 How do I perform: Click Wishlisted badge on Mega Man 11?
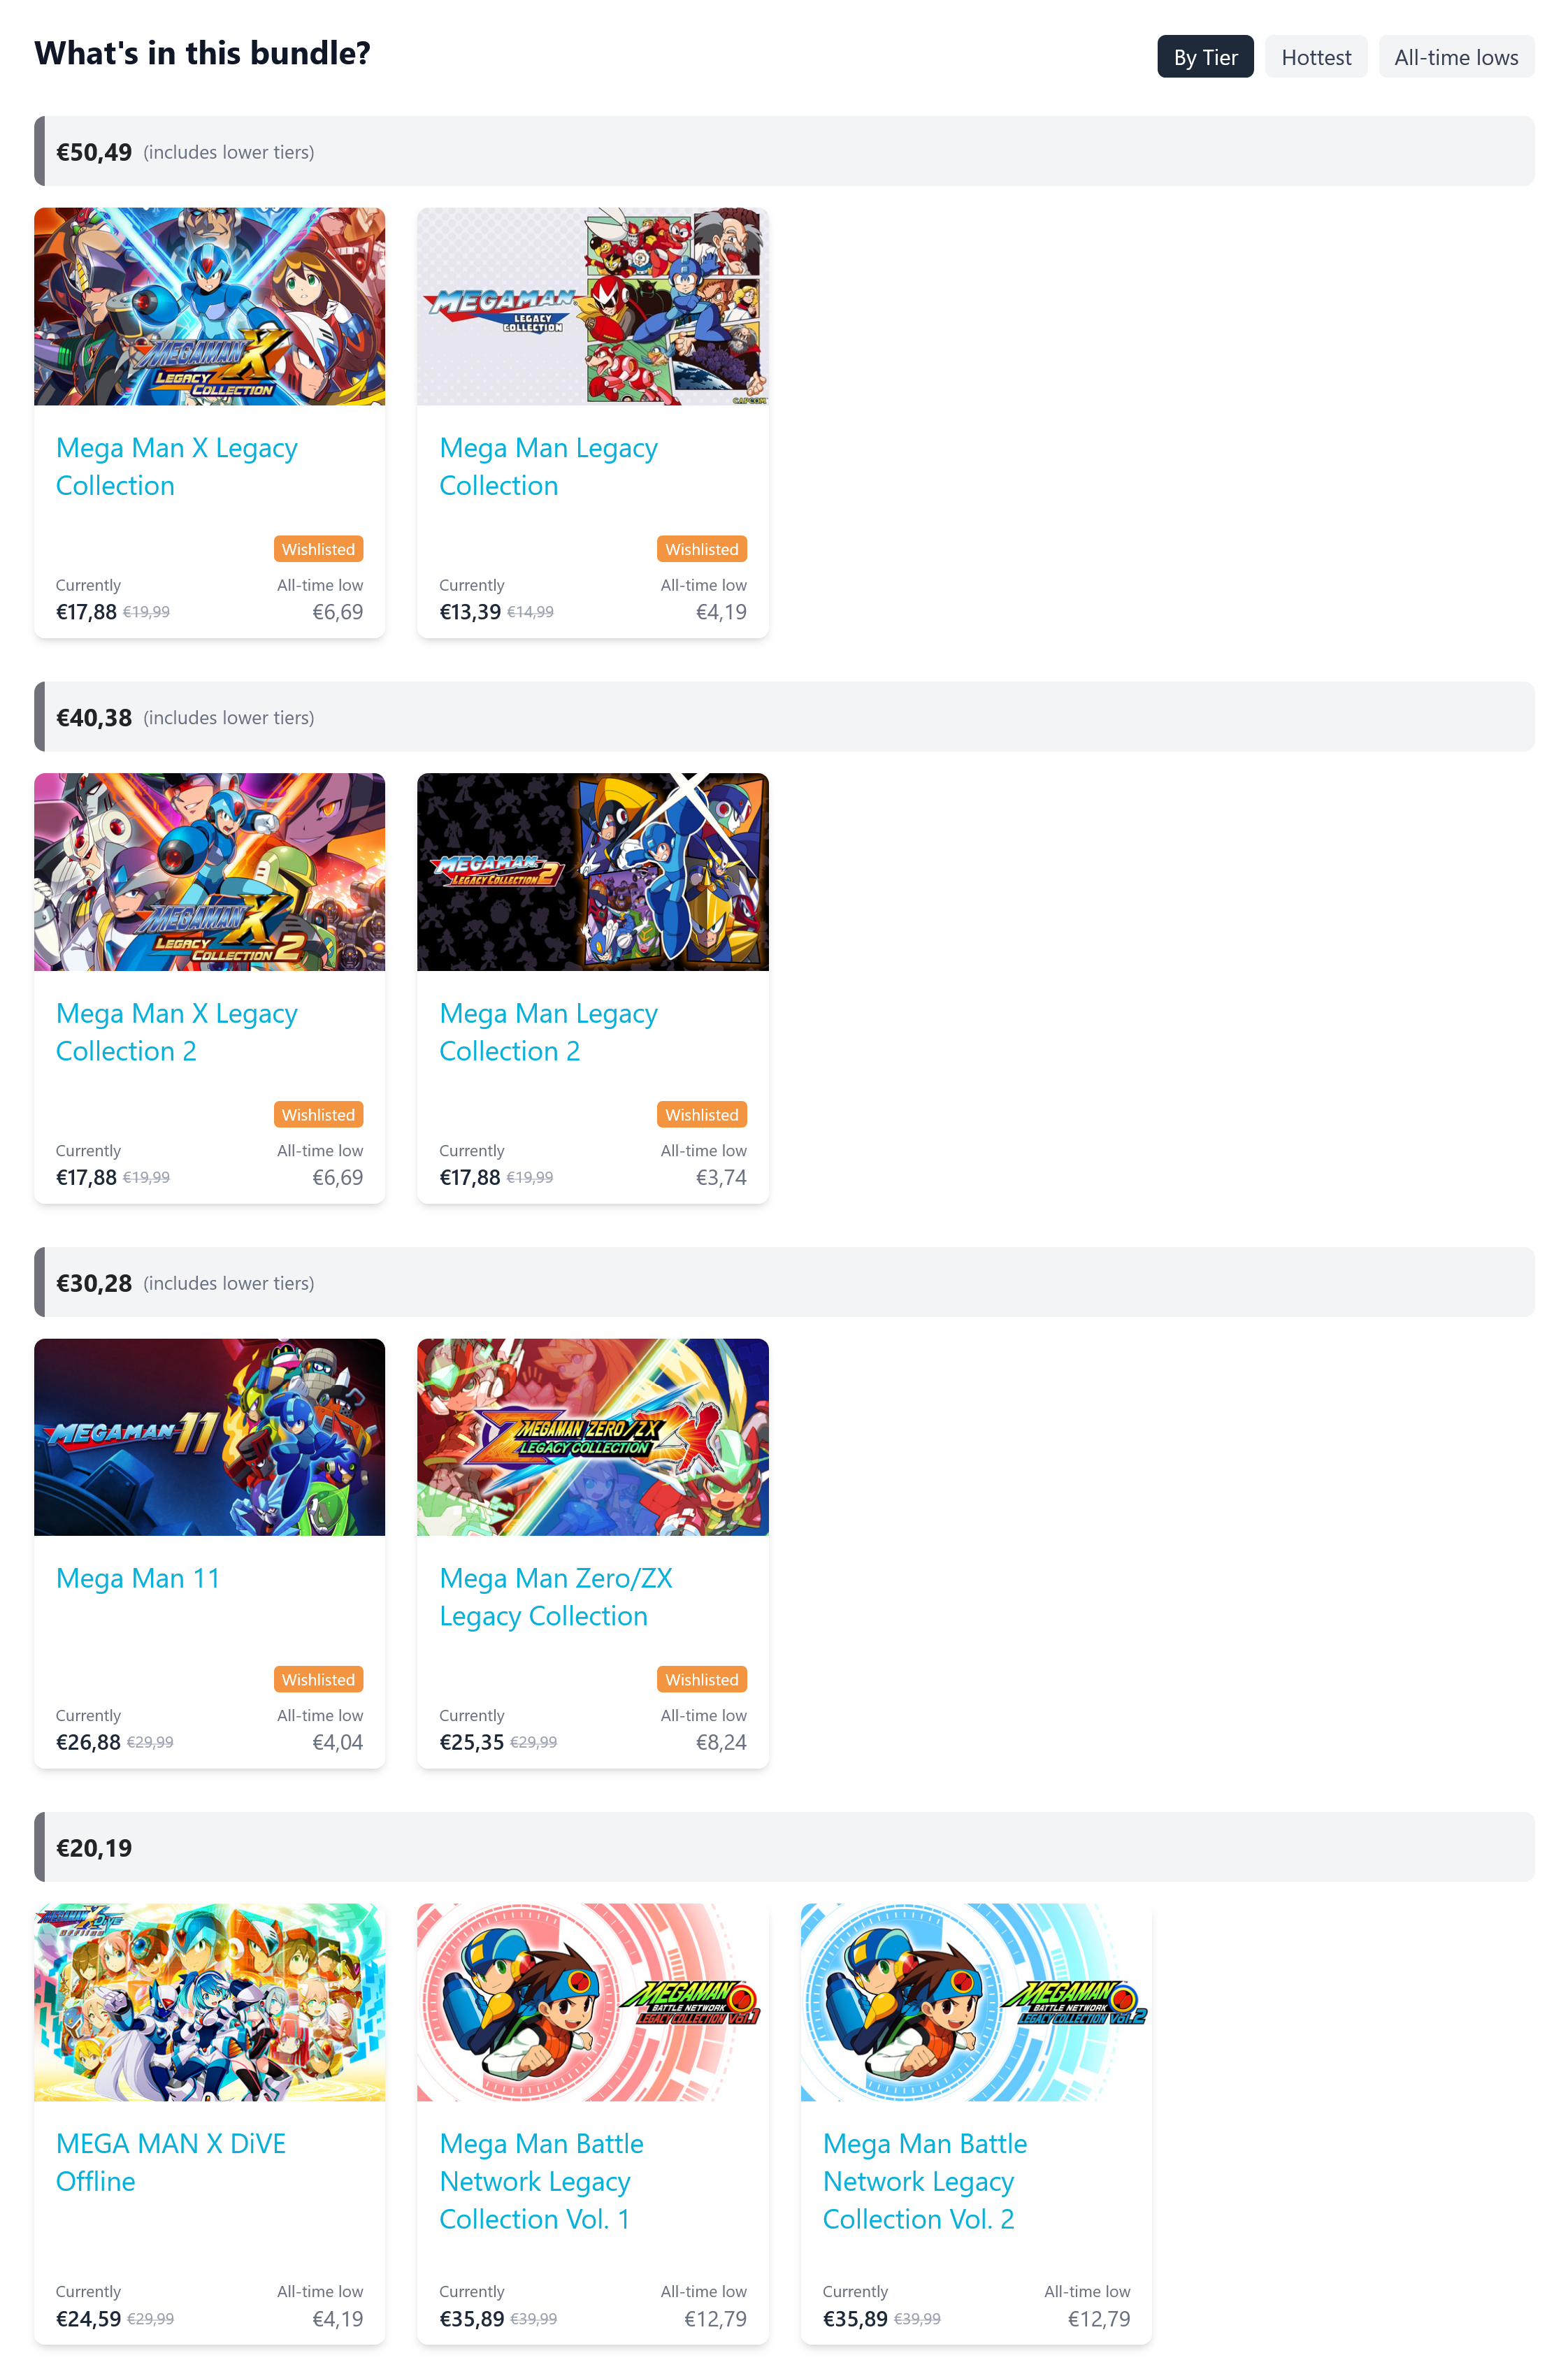click(x=318, y=1679)
